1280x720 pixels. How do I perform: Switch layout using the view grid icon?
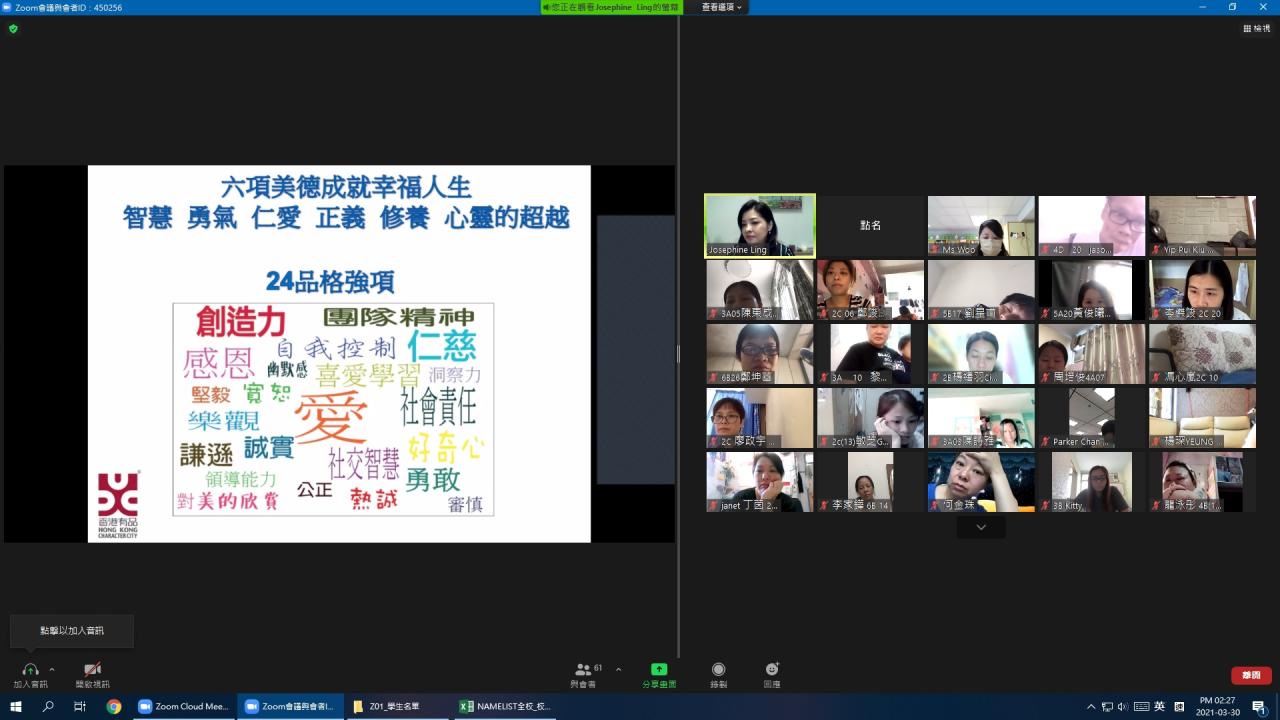tap(1256, 29)
